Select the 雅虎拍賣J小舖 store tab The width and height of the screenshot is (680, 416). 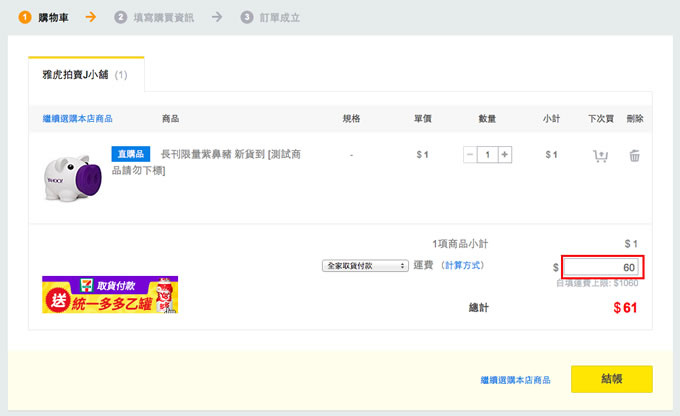tap(85, 74)
